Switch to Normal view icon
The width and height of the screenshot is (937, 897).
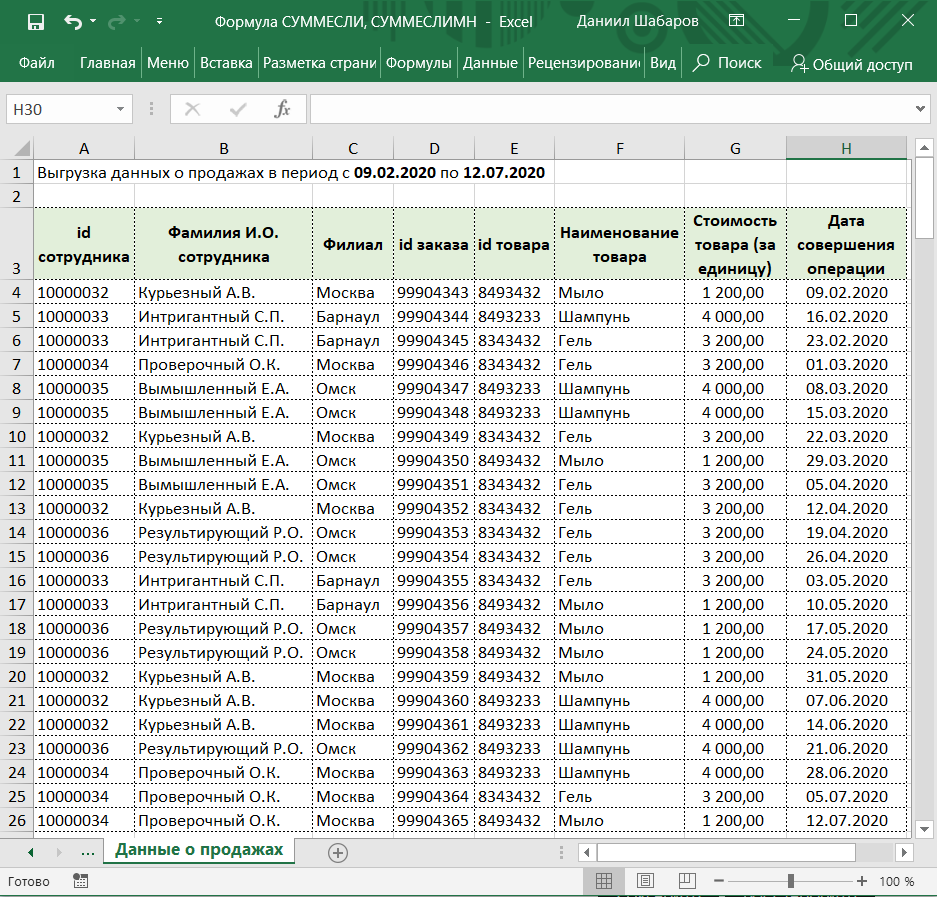tap(604, 881)
